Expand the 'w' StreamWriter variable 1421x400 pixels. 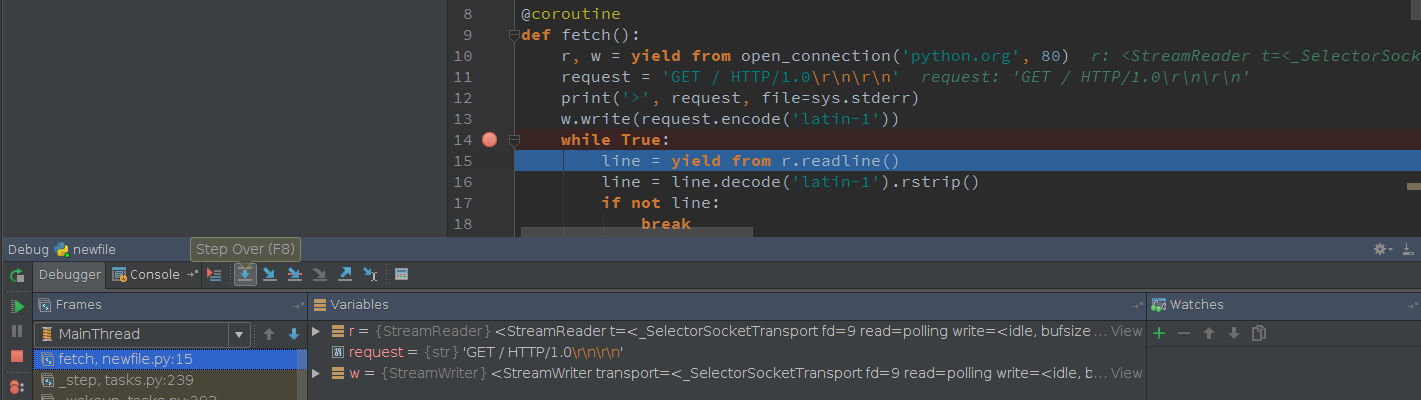tap(316, 373)
